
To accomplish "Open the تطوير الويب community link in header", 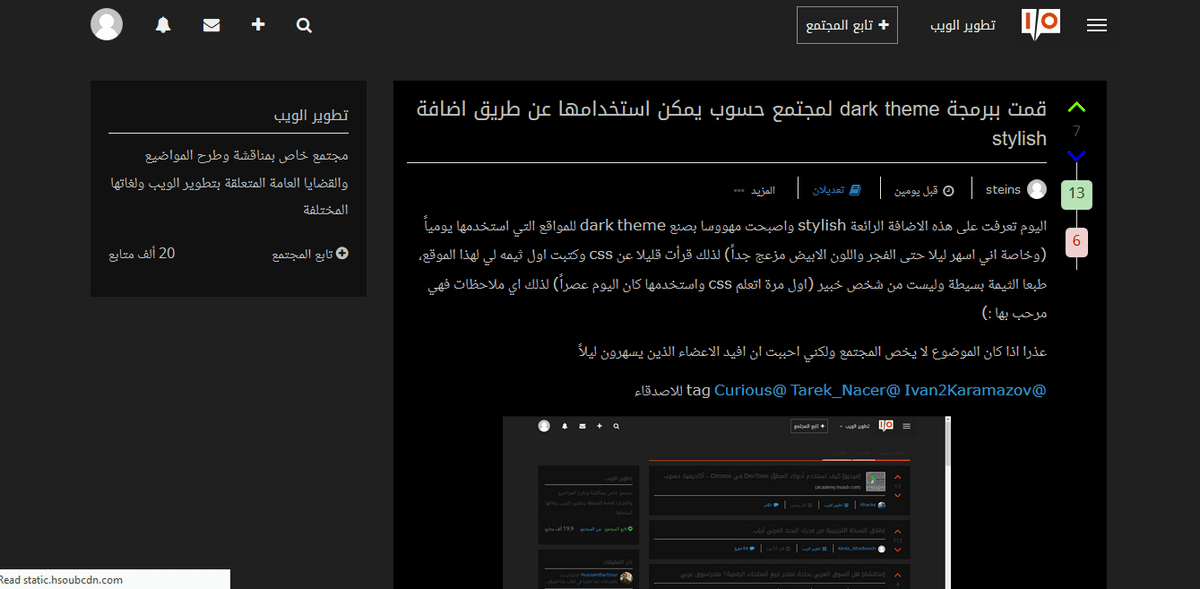I will click(x=963, y=25).
